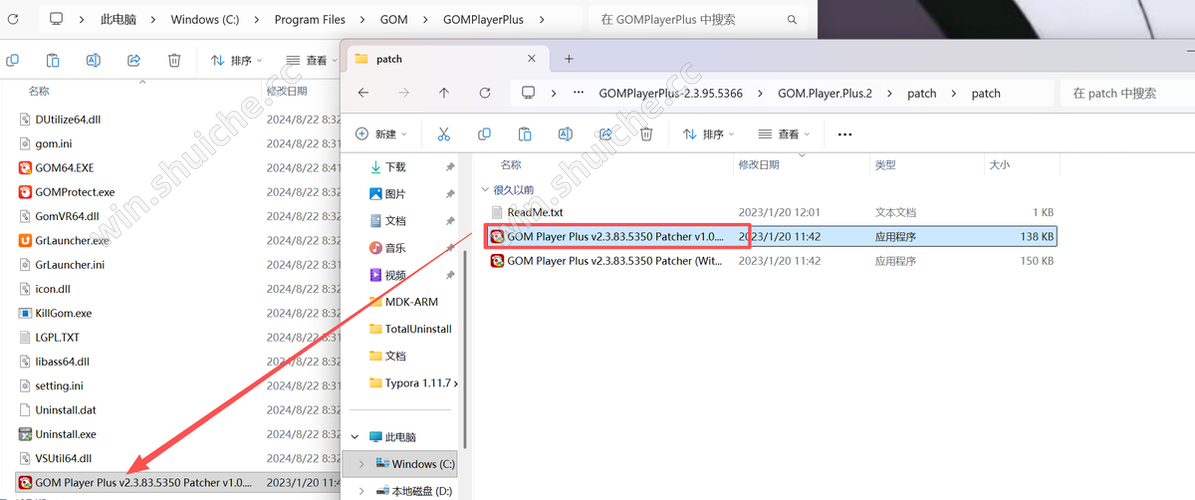Select LGPL.TXT file

click(x=49, y=337)
